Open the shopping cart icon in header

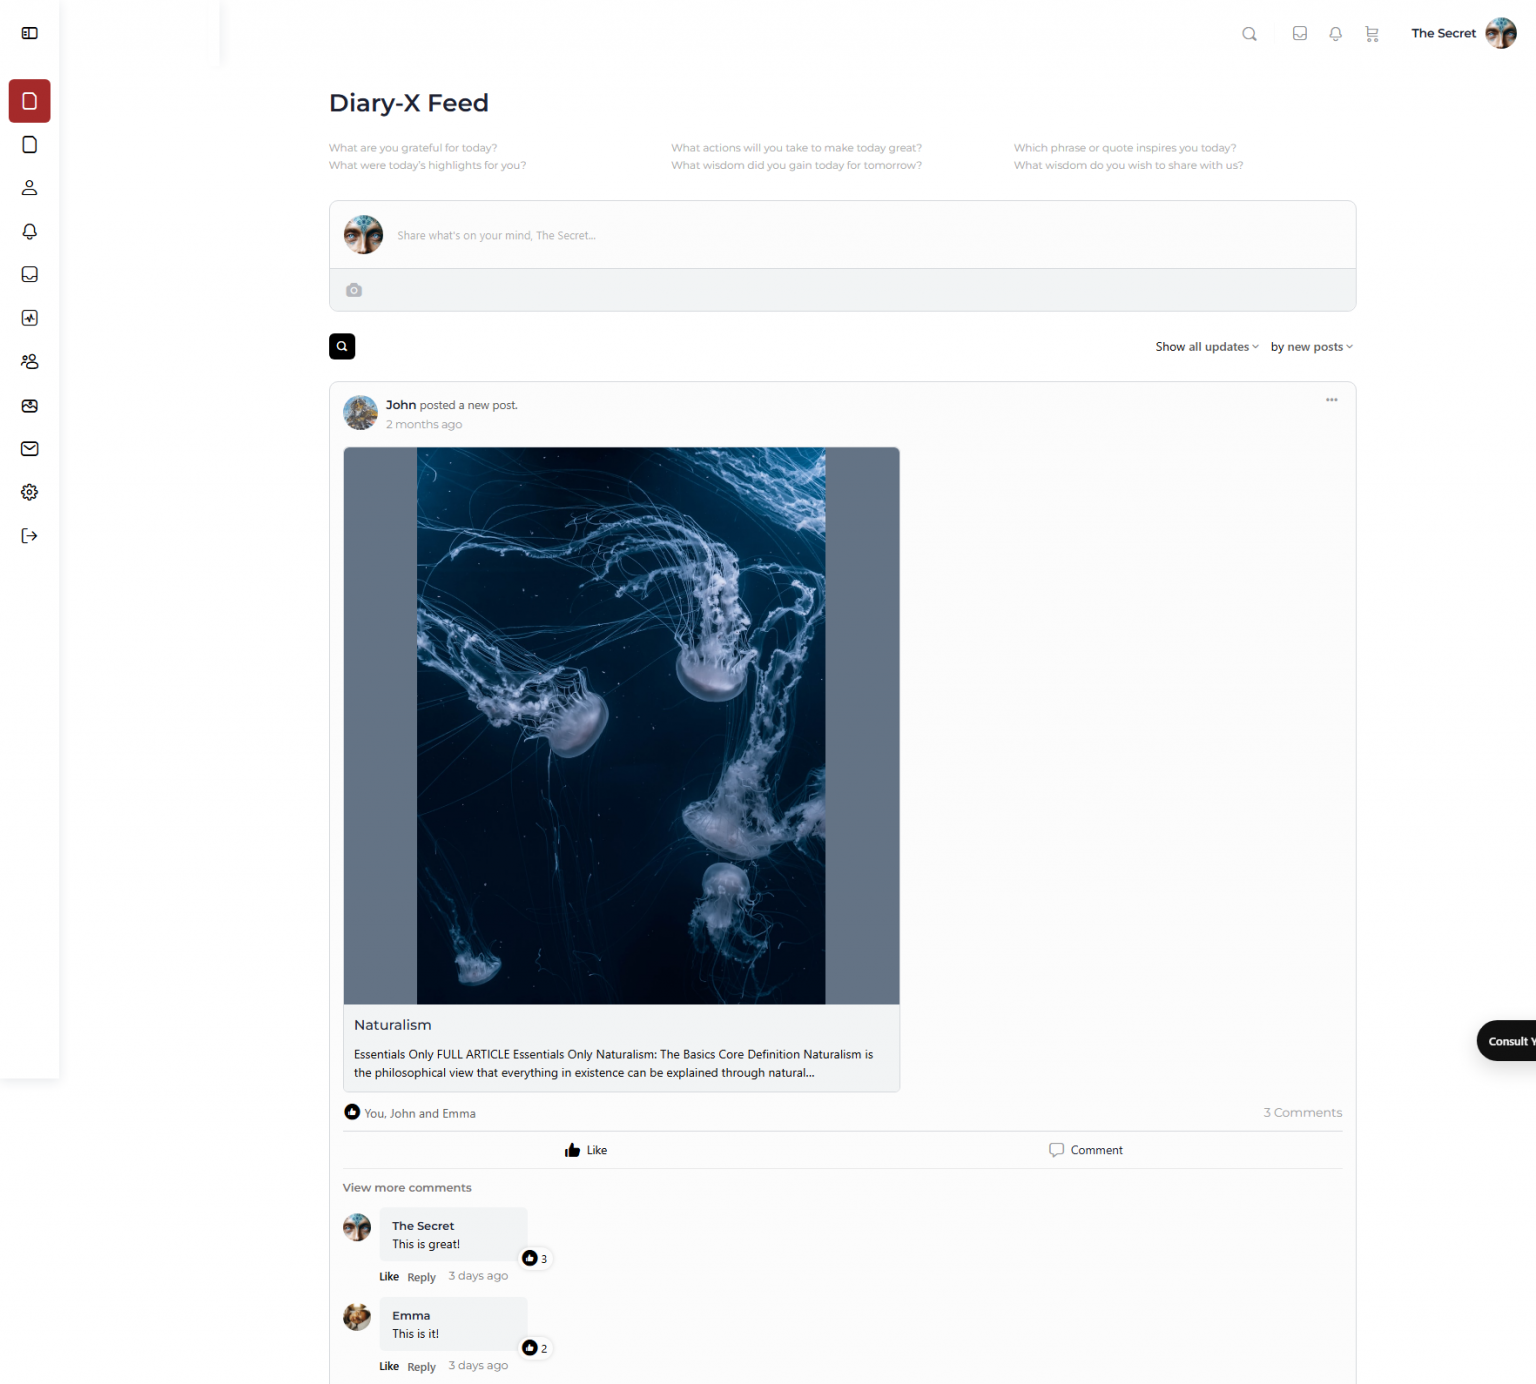(1371, 33)
